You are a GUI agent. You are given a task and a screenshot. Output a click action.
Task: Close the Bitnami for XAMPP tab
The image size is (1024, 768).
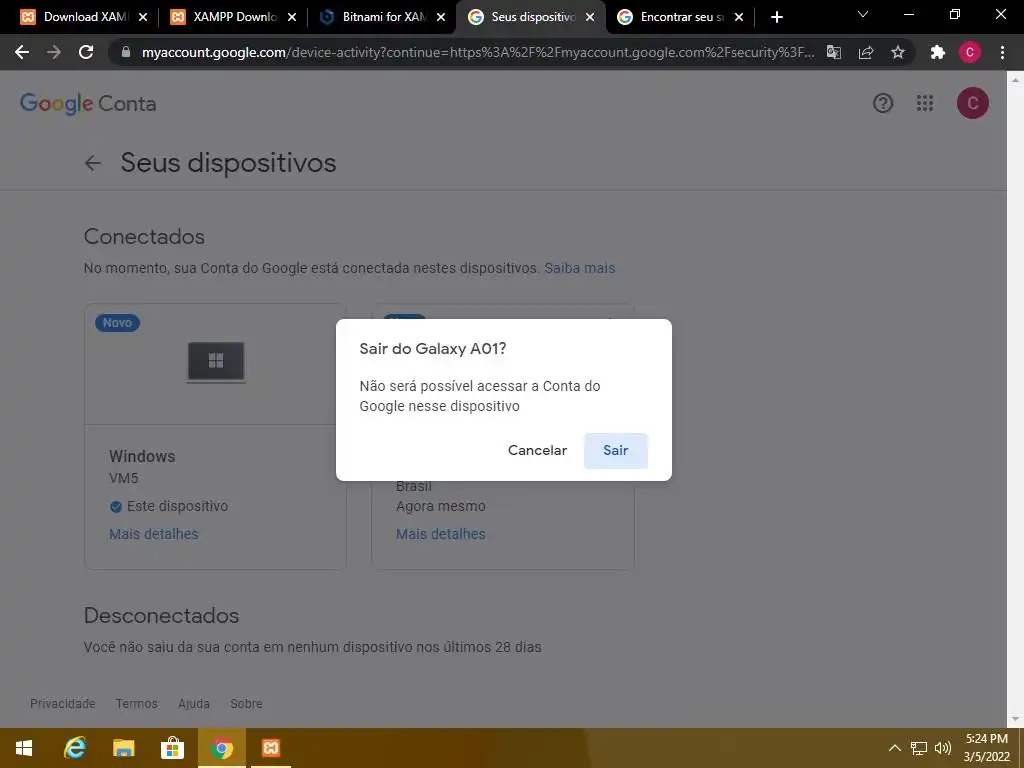[x=441, y=17]
